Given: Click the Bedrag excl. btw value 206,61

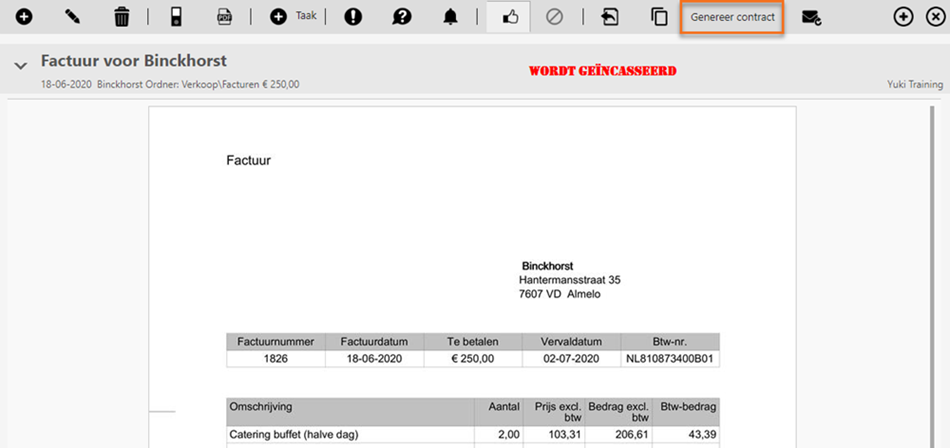Looking at the screenshot, I should point(632,435).
